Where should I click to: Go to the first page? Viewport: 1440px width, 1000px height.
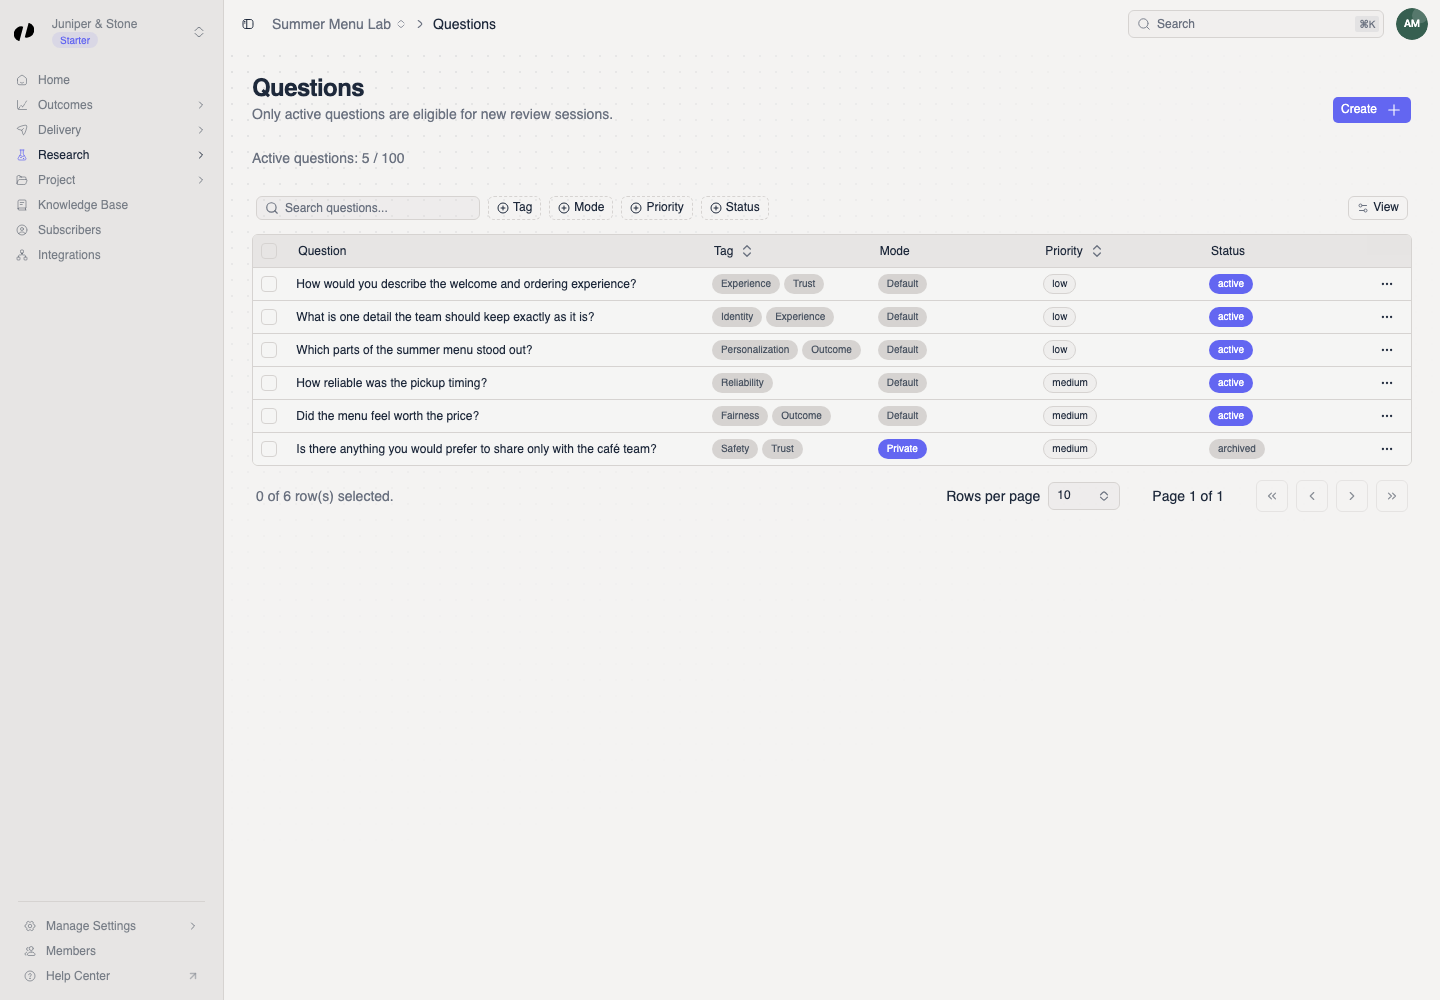coord(1272,496)
